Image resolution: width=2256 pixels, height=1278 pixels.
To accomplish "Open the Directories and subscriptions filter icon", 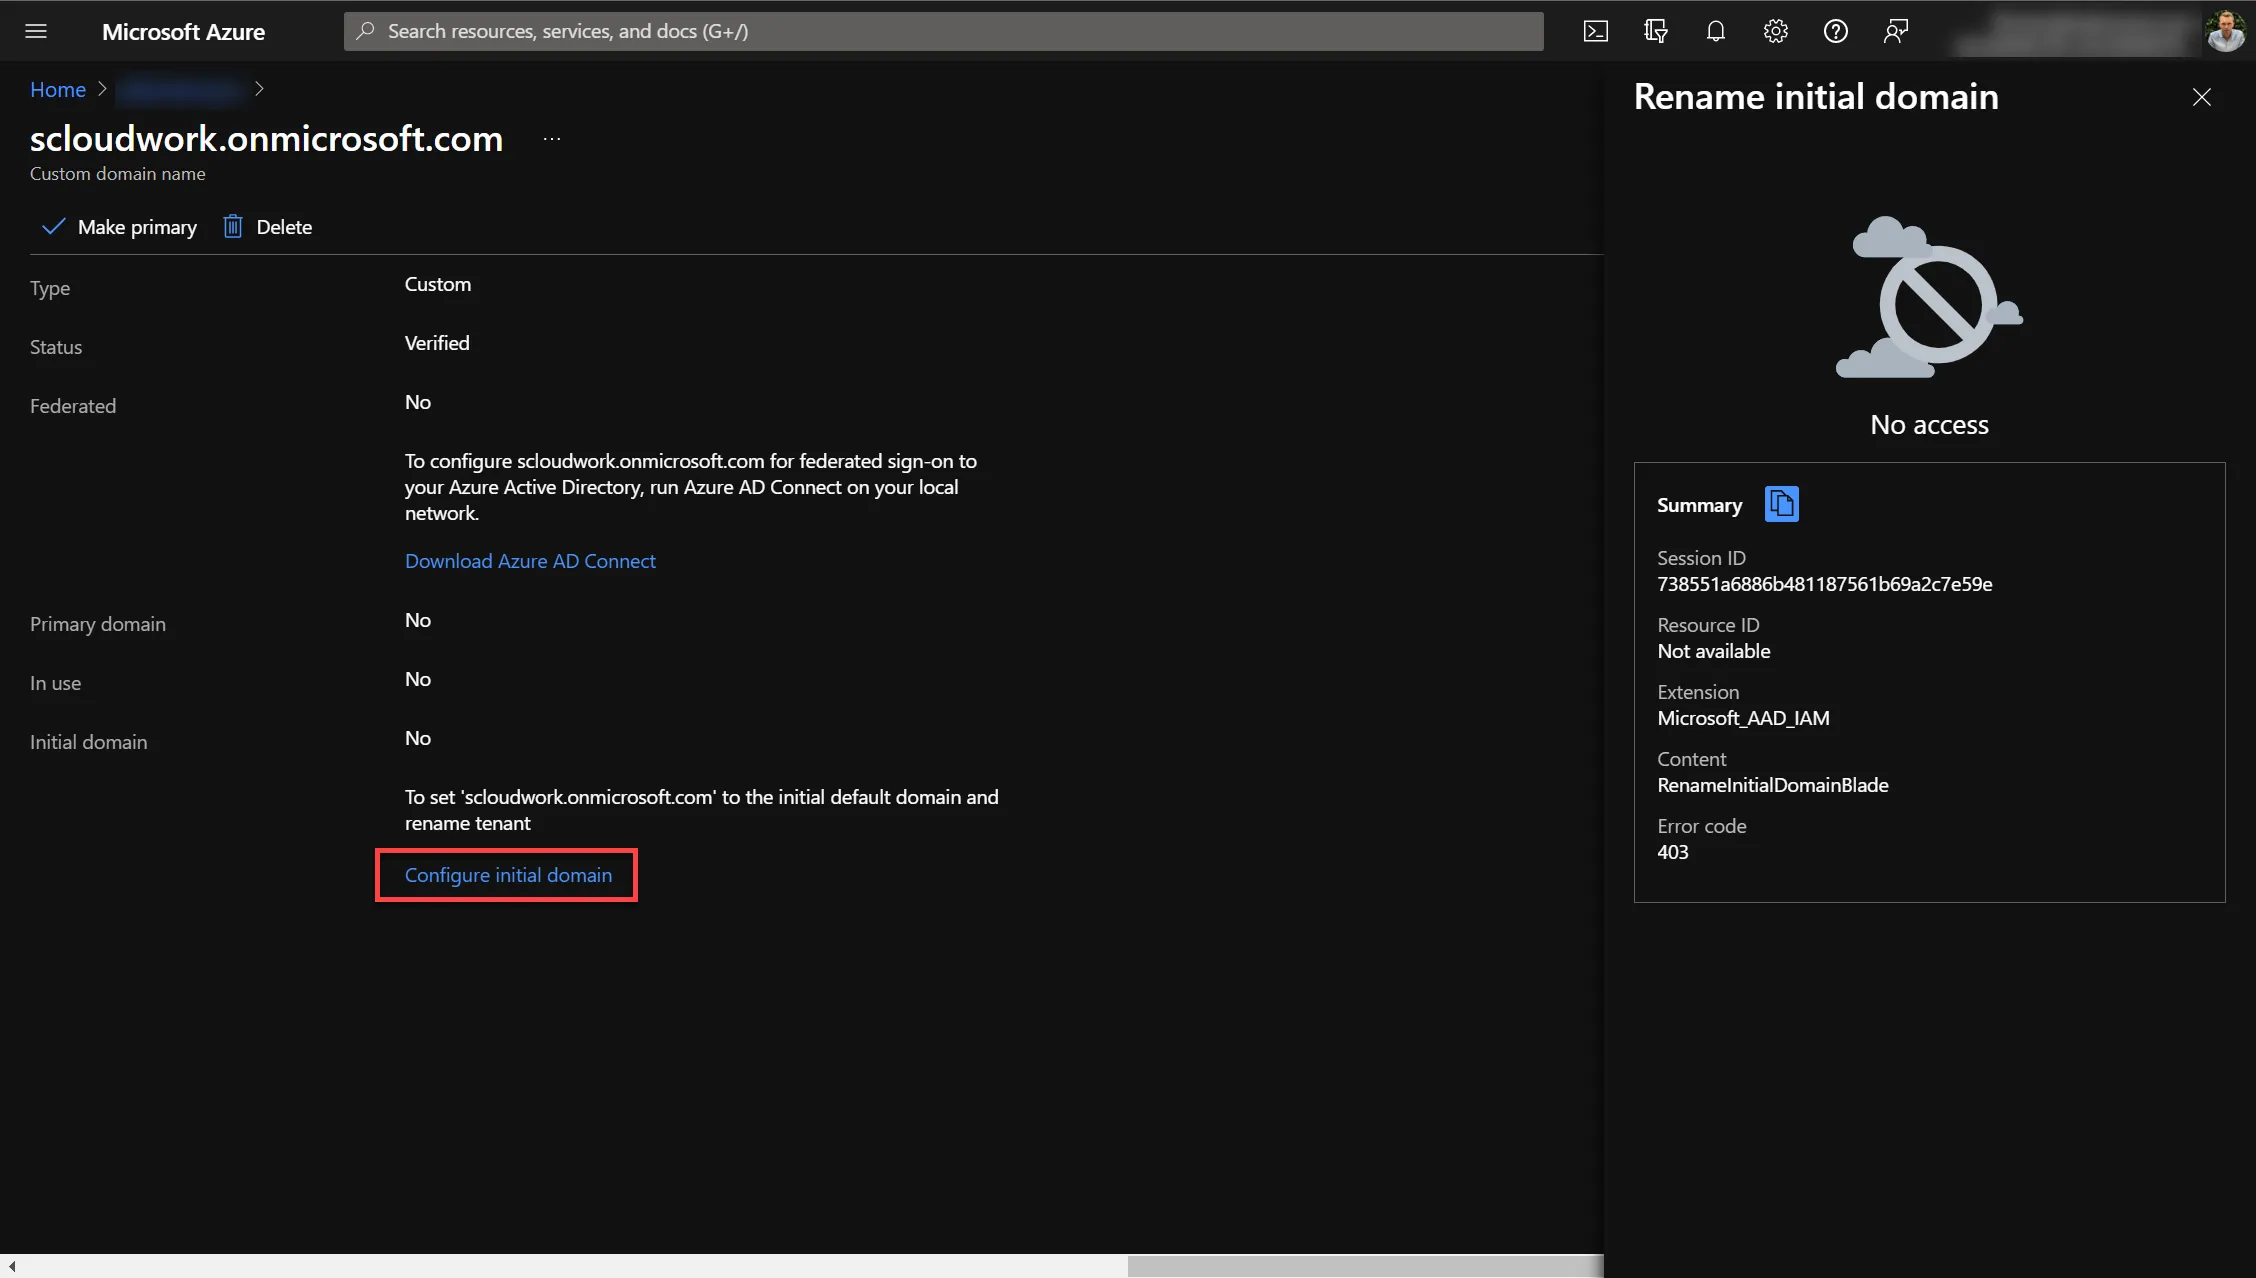I will tap(1656, 31).
